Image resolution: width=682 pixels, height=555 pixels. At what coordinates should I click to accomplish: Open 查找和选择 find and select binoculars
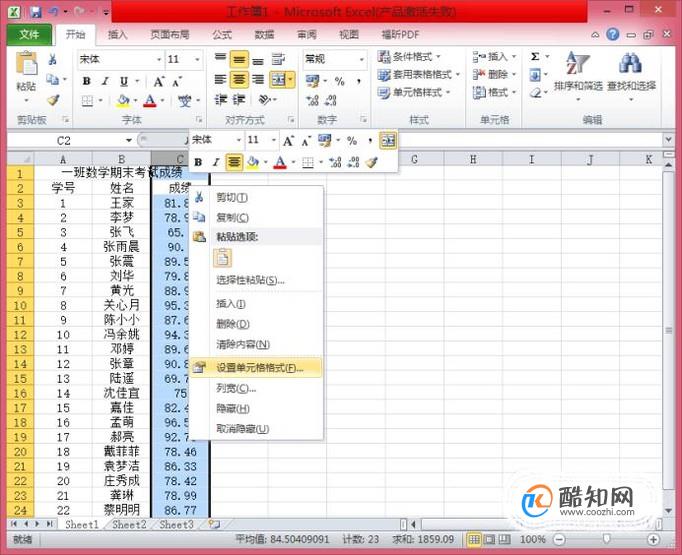[x=631, y=75]
